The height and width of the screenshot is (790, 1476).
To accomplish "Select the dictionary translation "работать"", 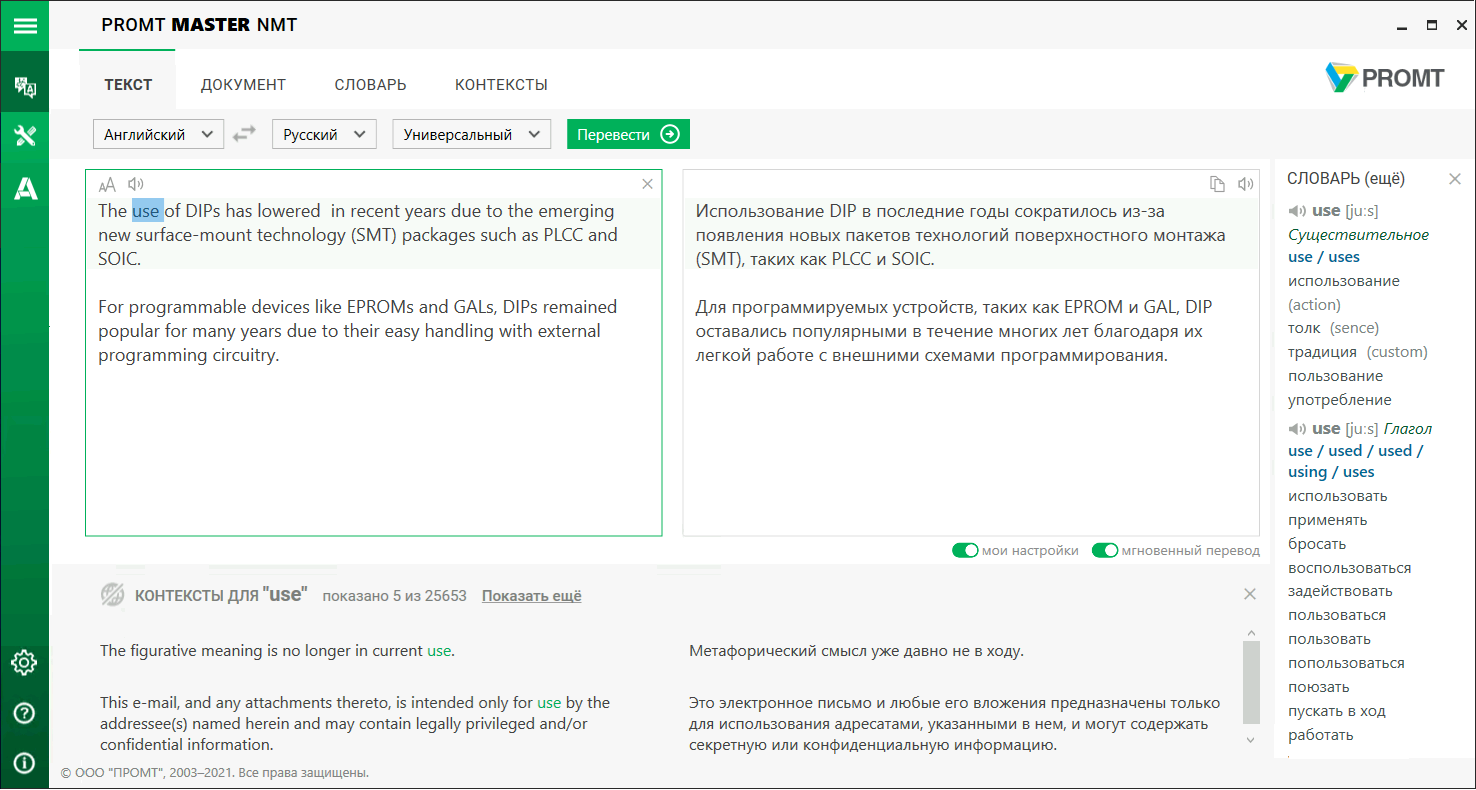I will pyautogui.click(x=1321, y=735).
